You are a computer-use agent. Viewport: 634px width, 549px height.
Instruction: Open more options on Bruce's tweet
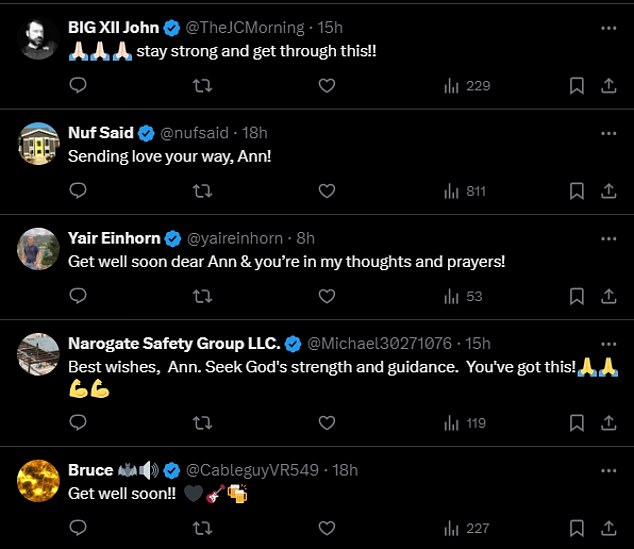click(608, 471)
